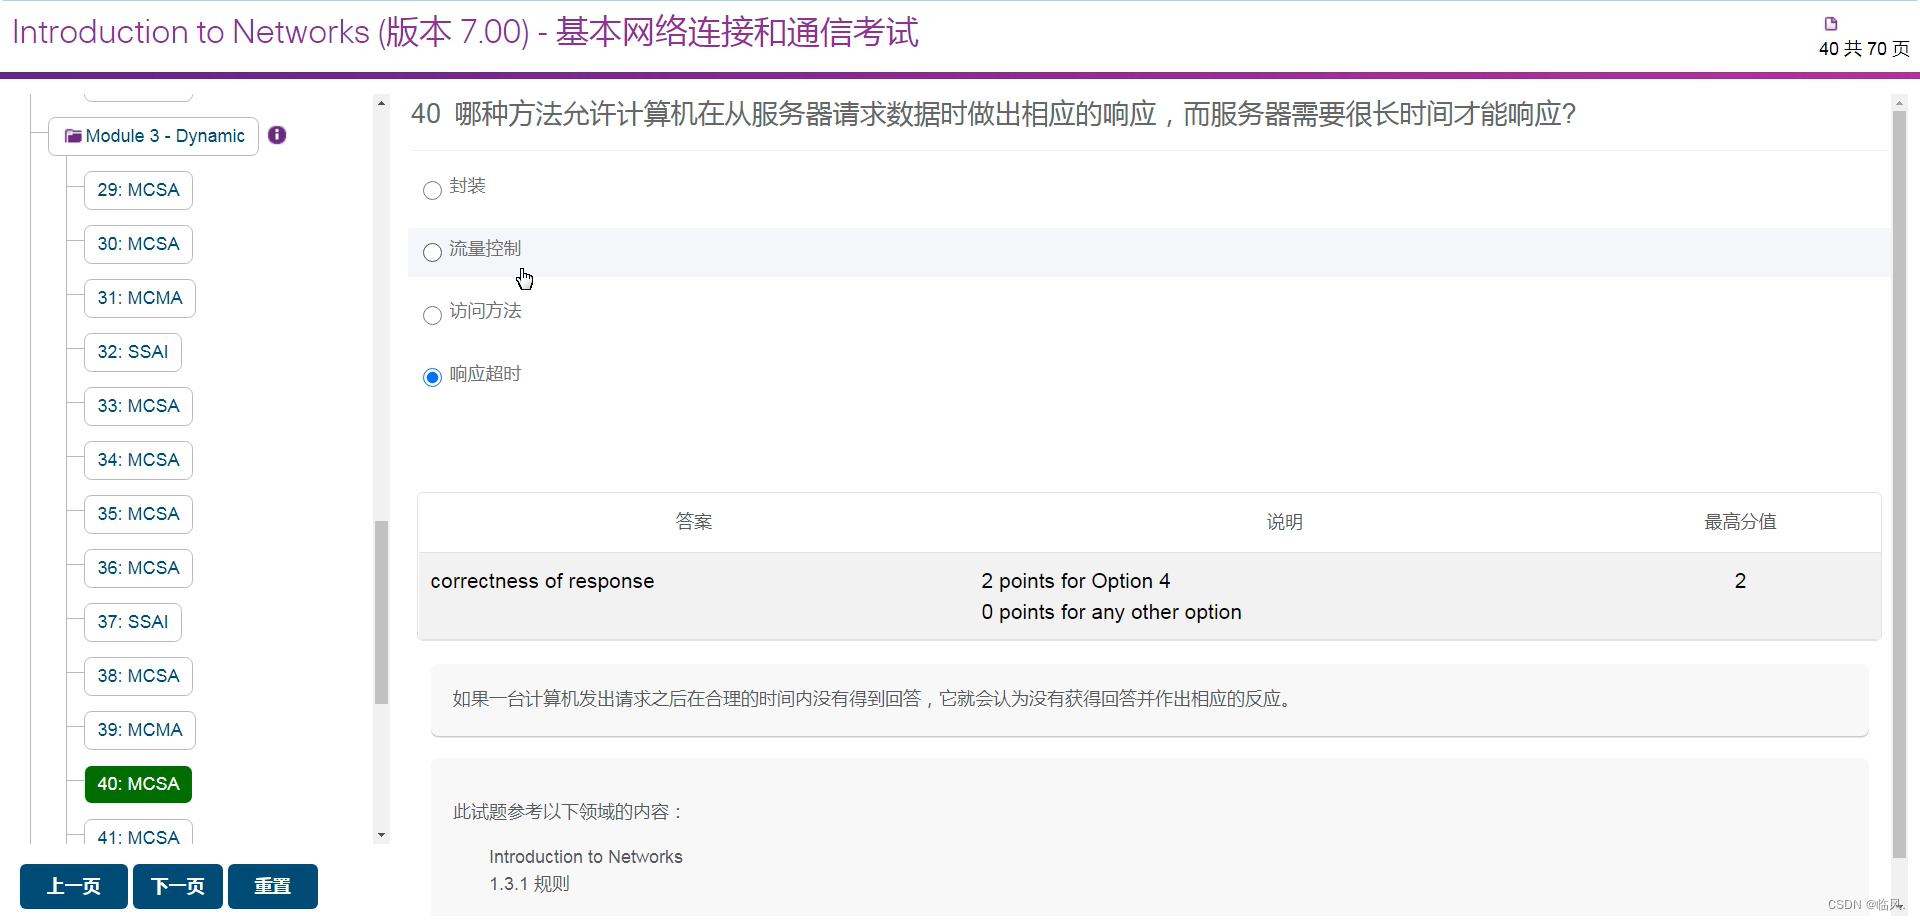
Task: Select the 流量控制 answer option
Action: click(x=431, y=252)
